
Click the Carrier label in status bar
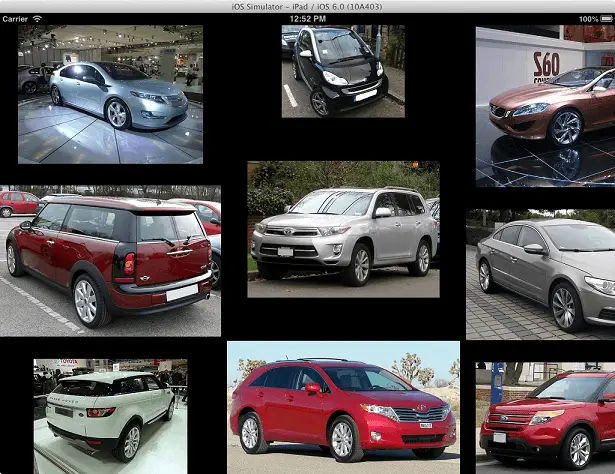click(x=15, y=19)
